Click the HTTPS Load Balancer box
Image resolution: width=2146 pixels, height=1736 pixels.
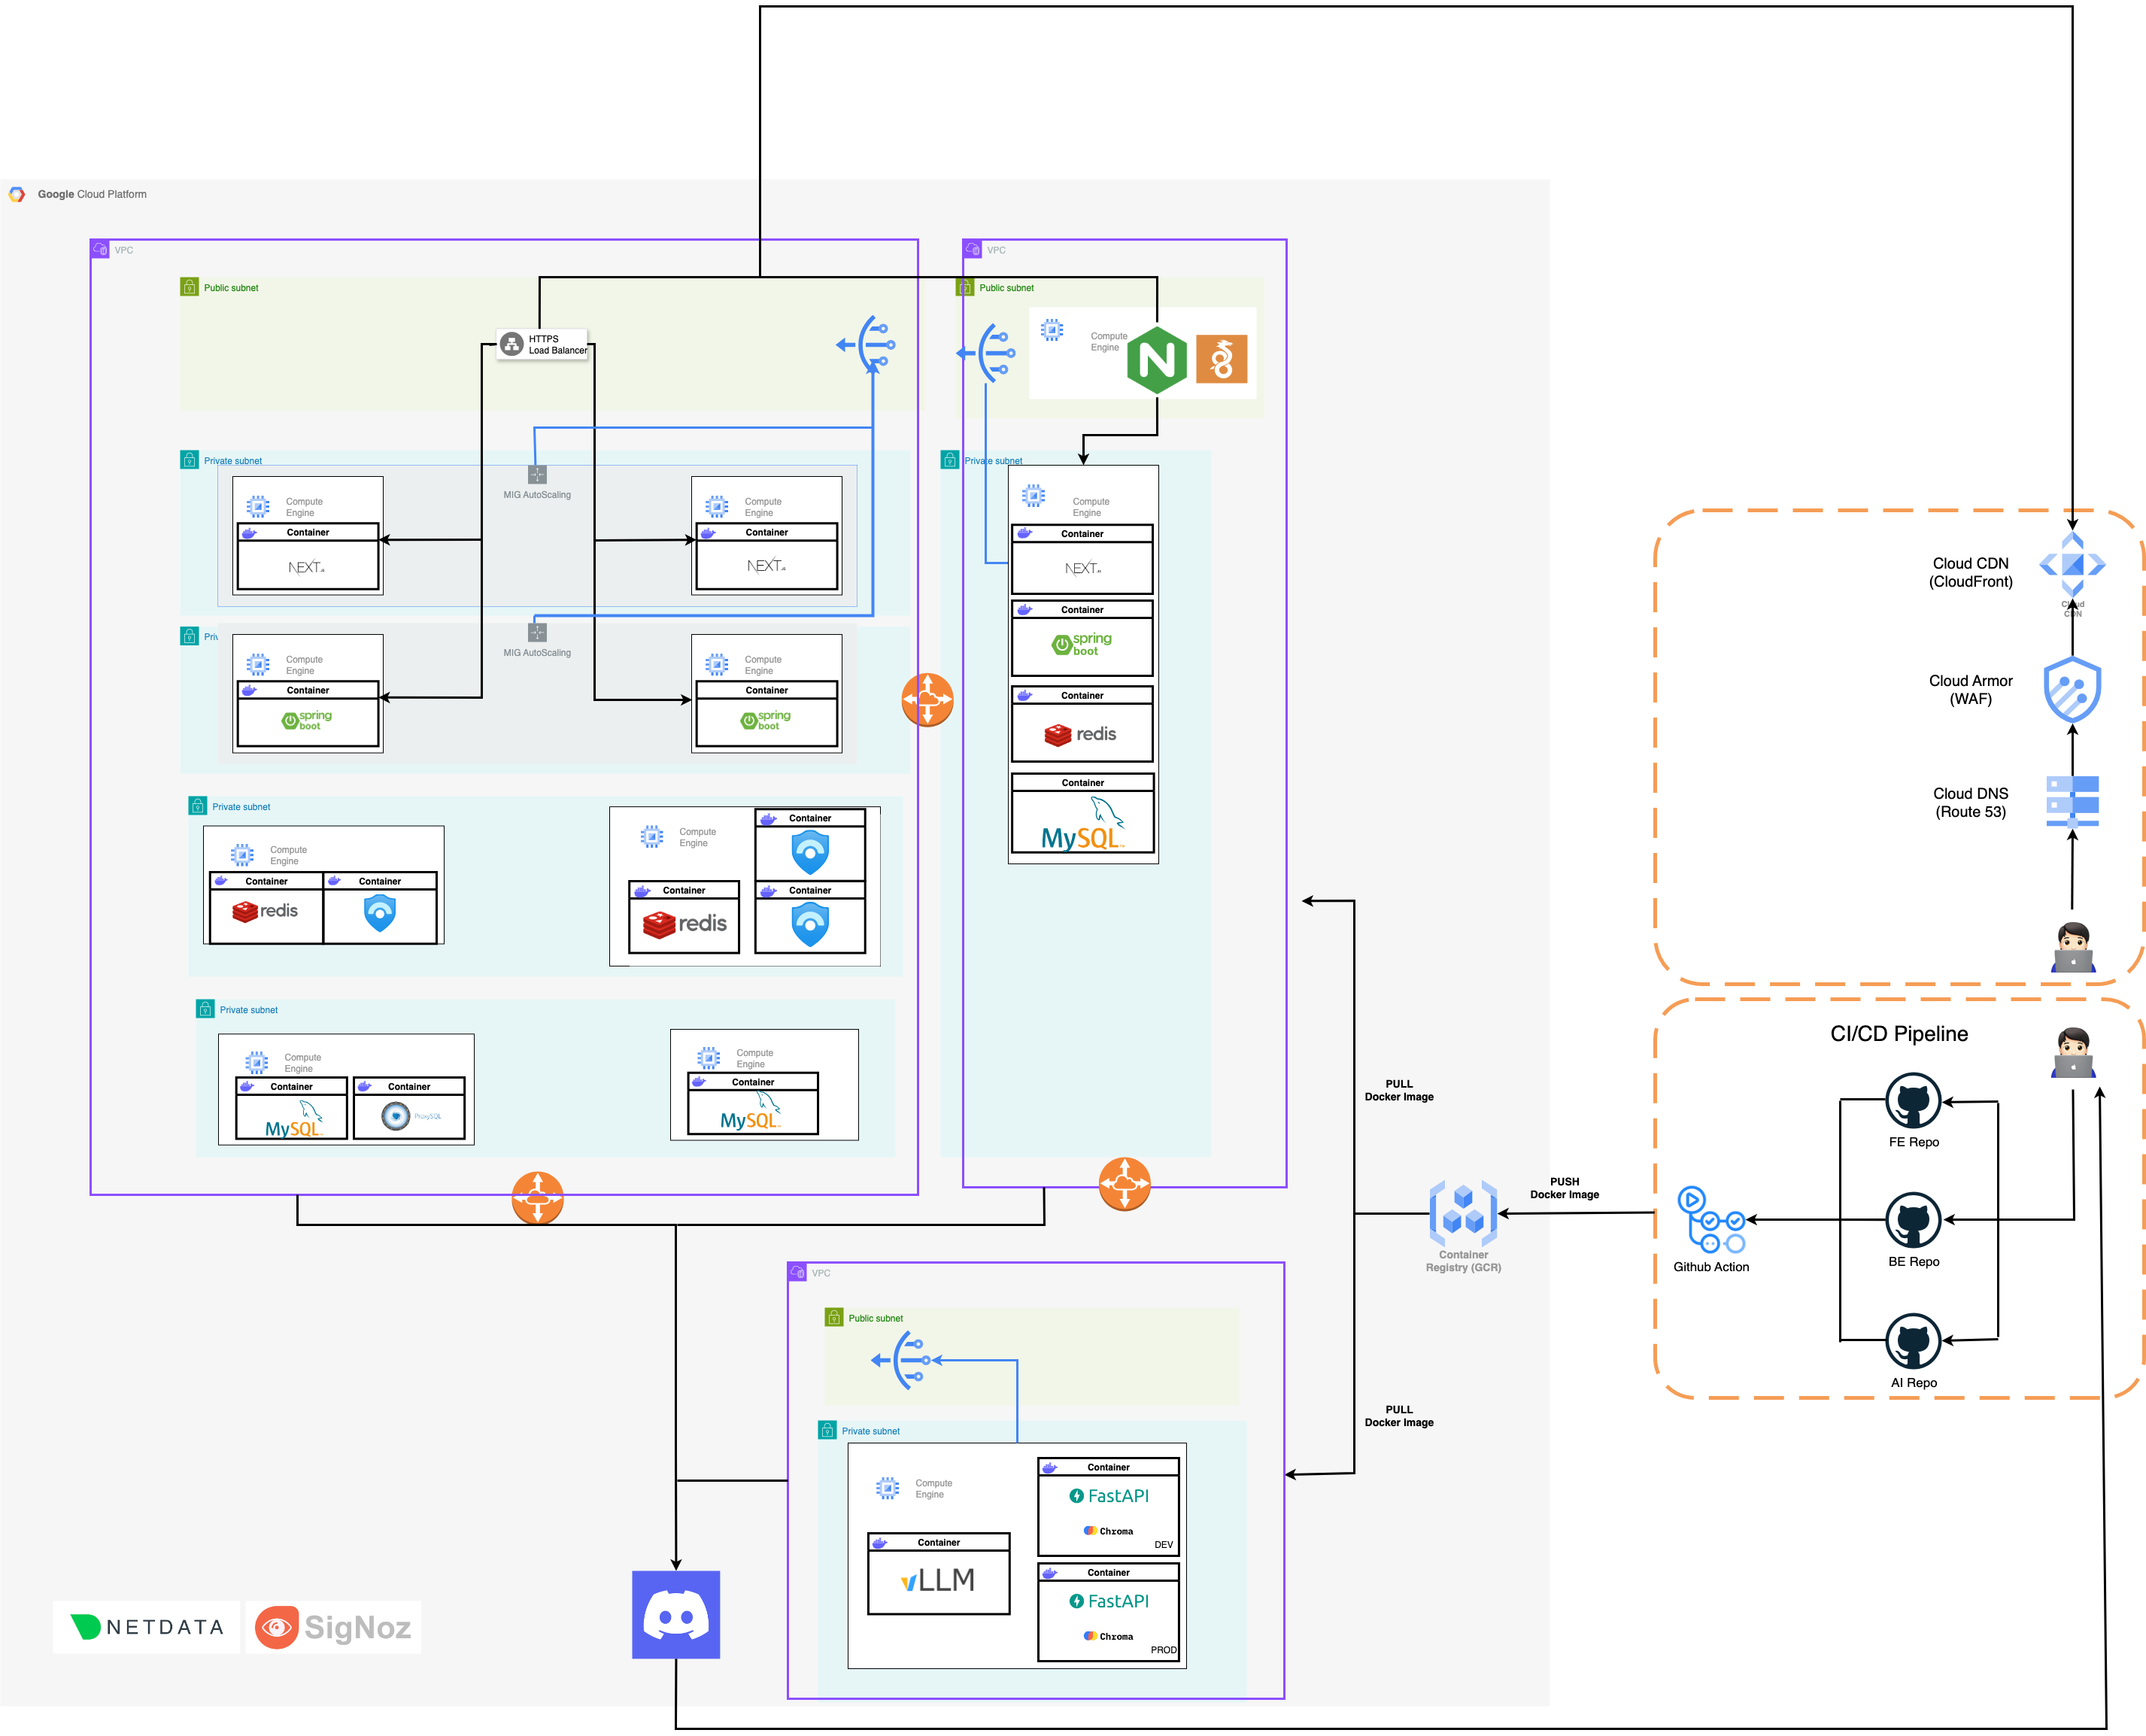(x=543, y=345)
